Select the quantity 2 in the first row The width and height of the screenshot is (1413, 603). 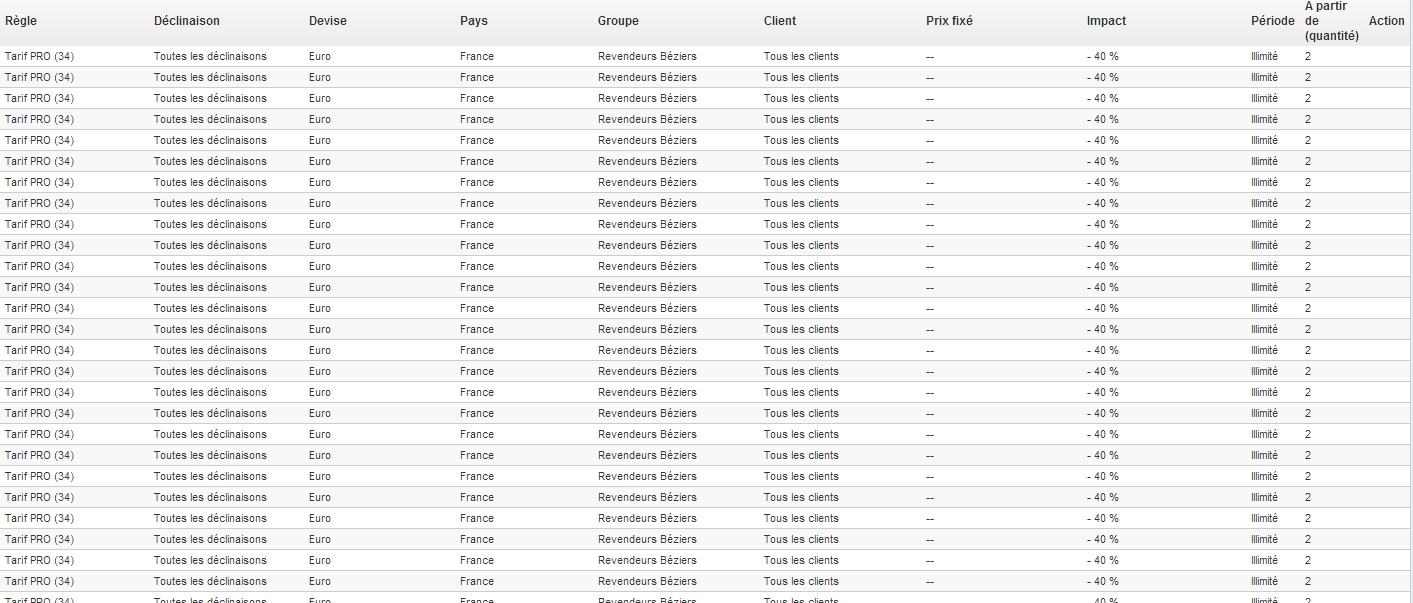point(1308,56)
